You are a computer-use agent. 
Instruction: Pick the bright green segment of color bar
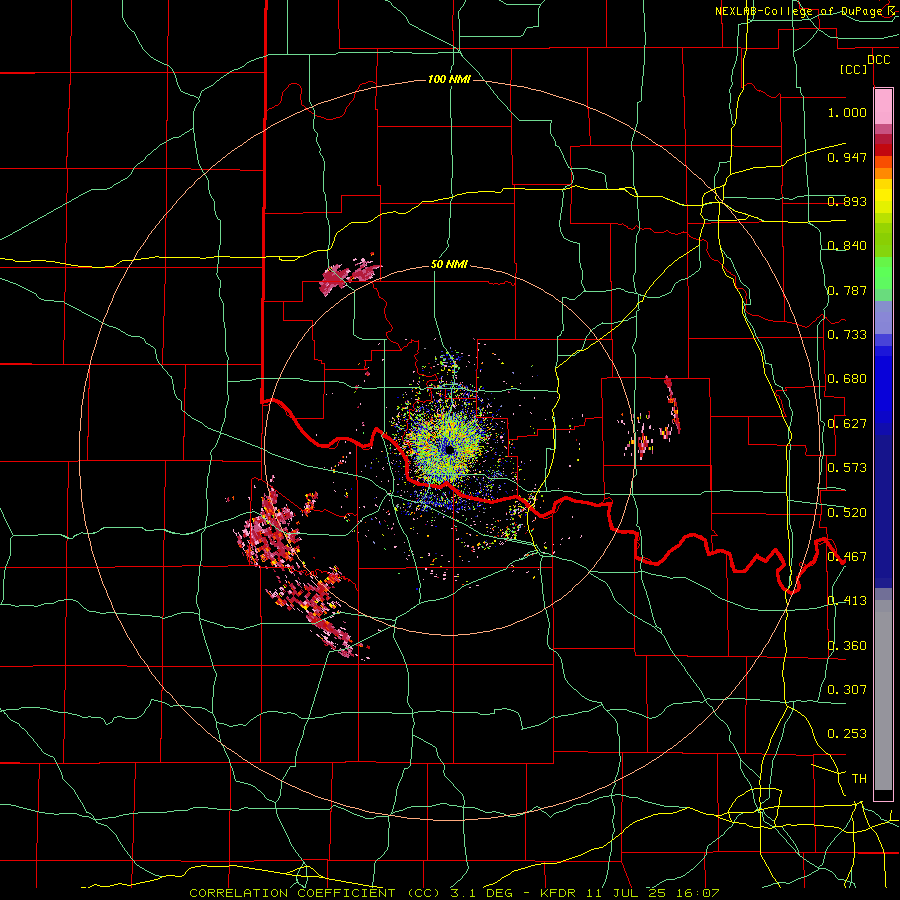(883, 273)
